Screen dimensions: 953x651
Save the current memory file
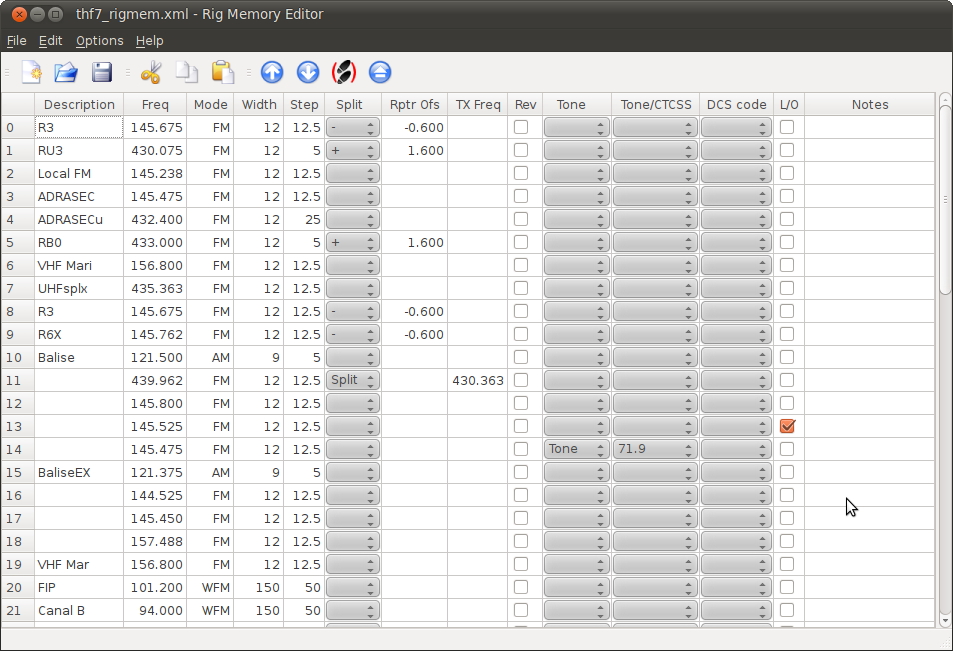click(x=102, y=72)
